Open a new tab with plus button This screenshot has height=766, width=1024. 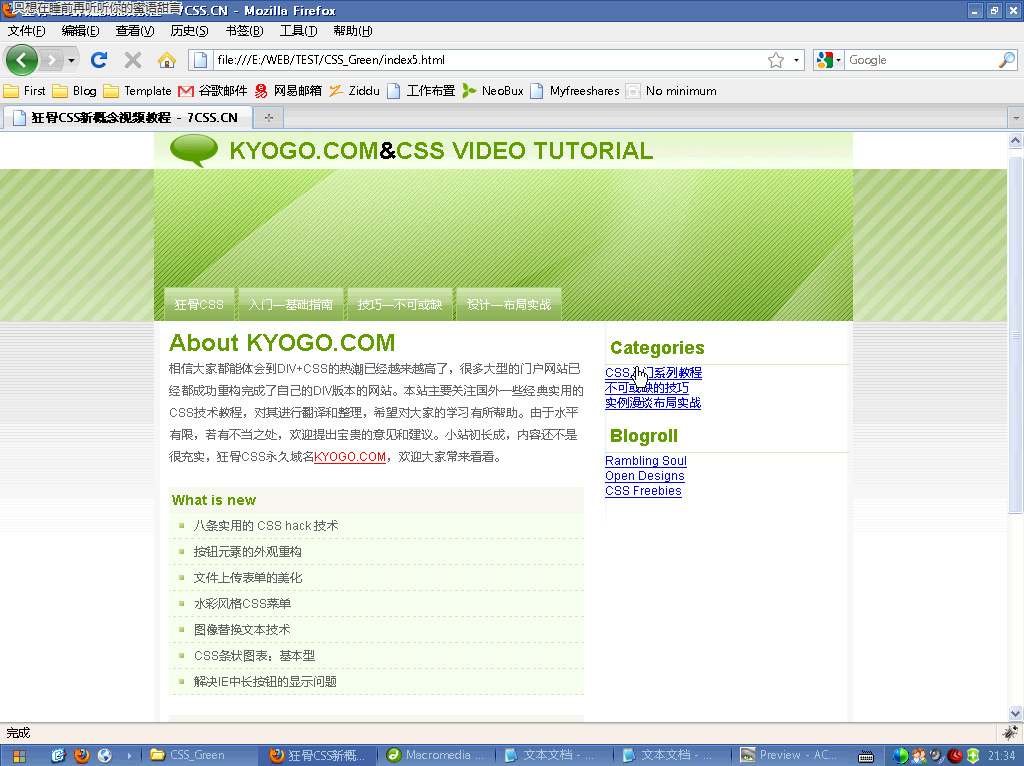click(268, 118)
